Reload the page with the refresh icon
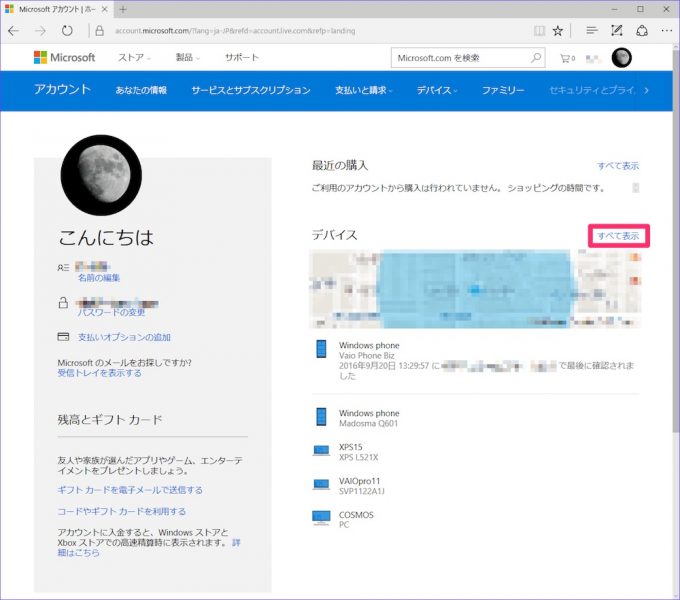The height and width of the screenshot is (600, 680). [67, 31]
